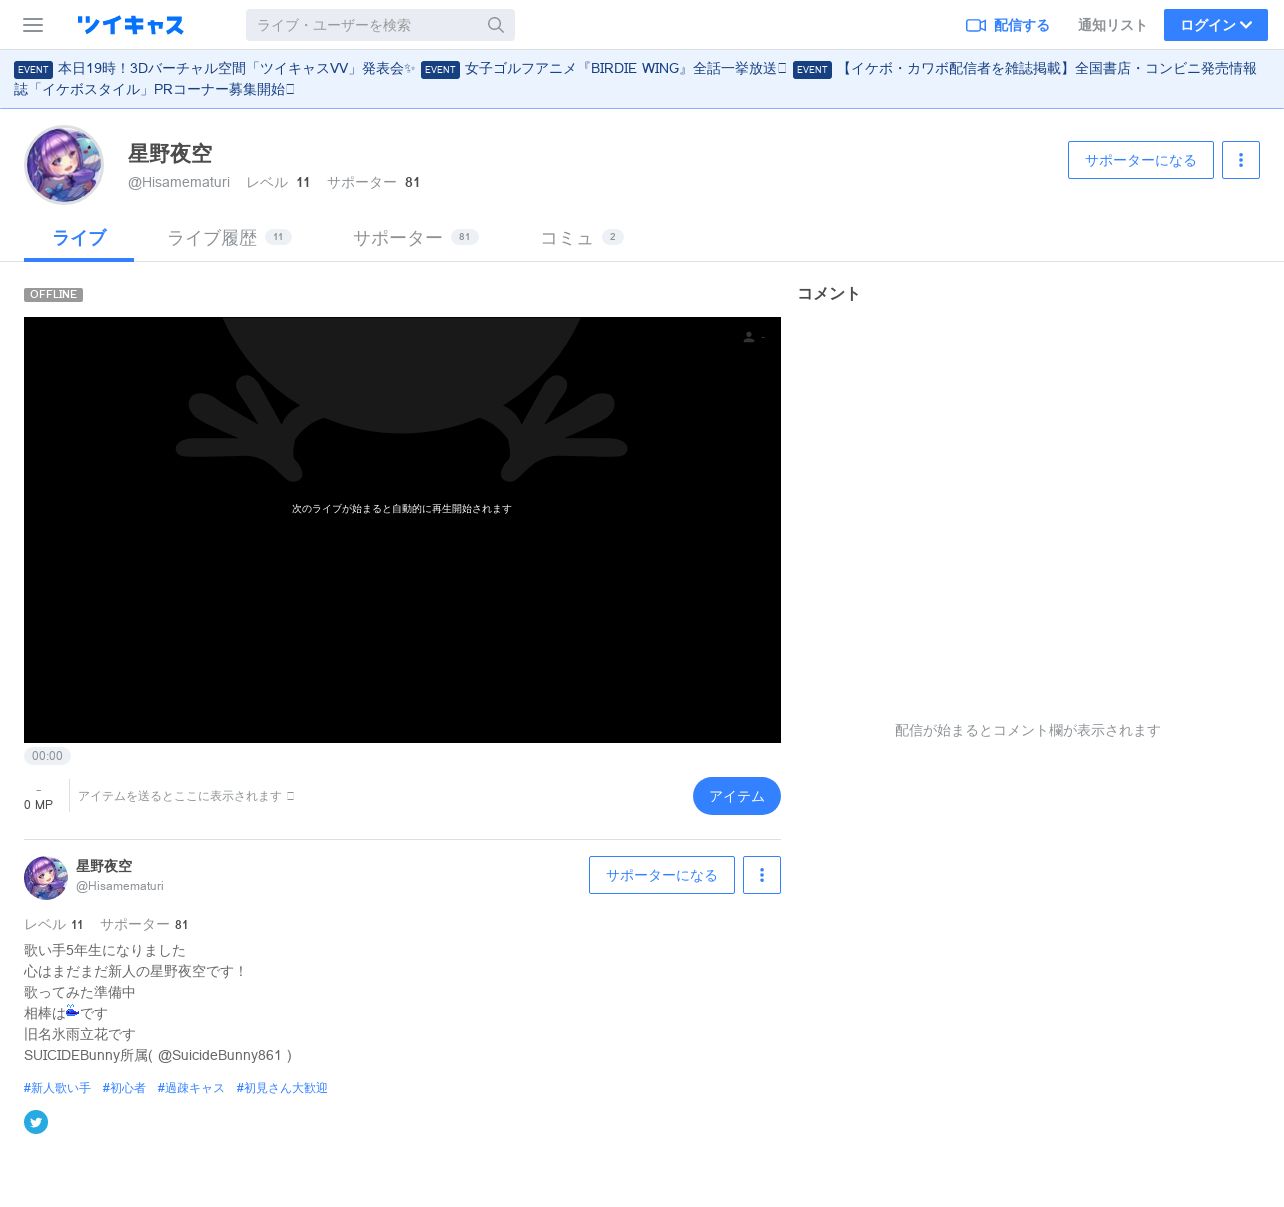Click the 星野夜空 name below the player

tap(104, 866)
